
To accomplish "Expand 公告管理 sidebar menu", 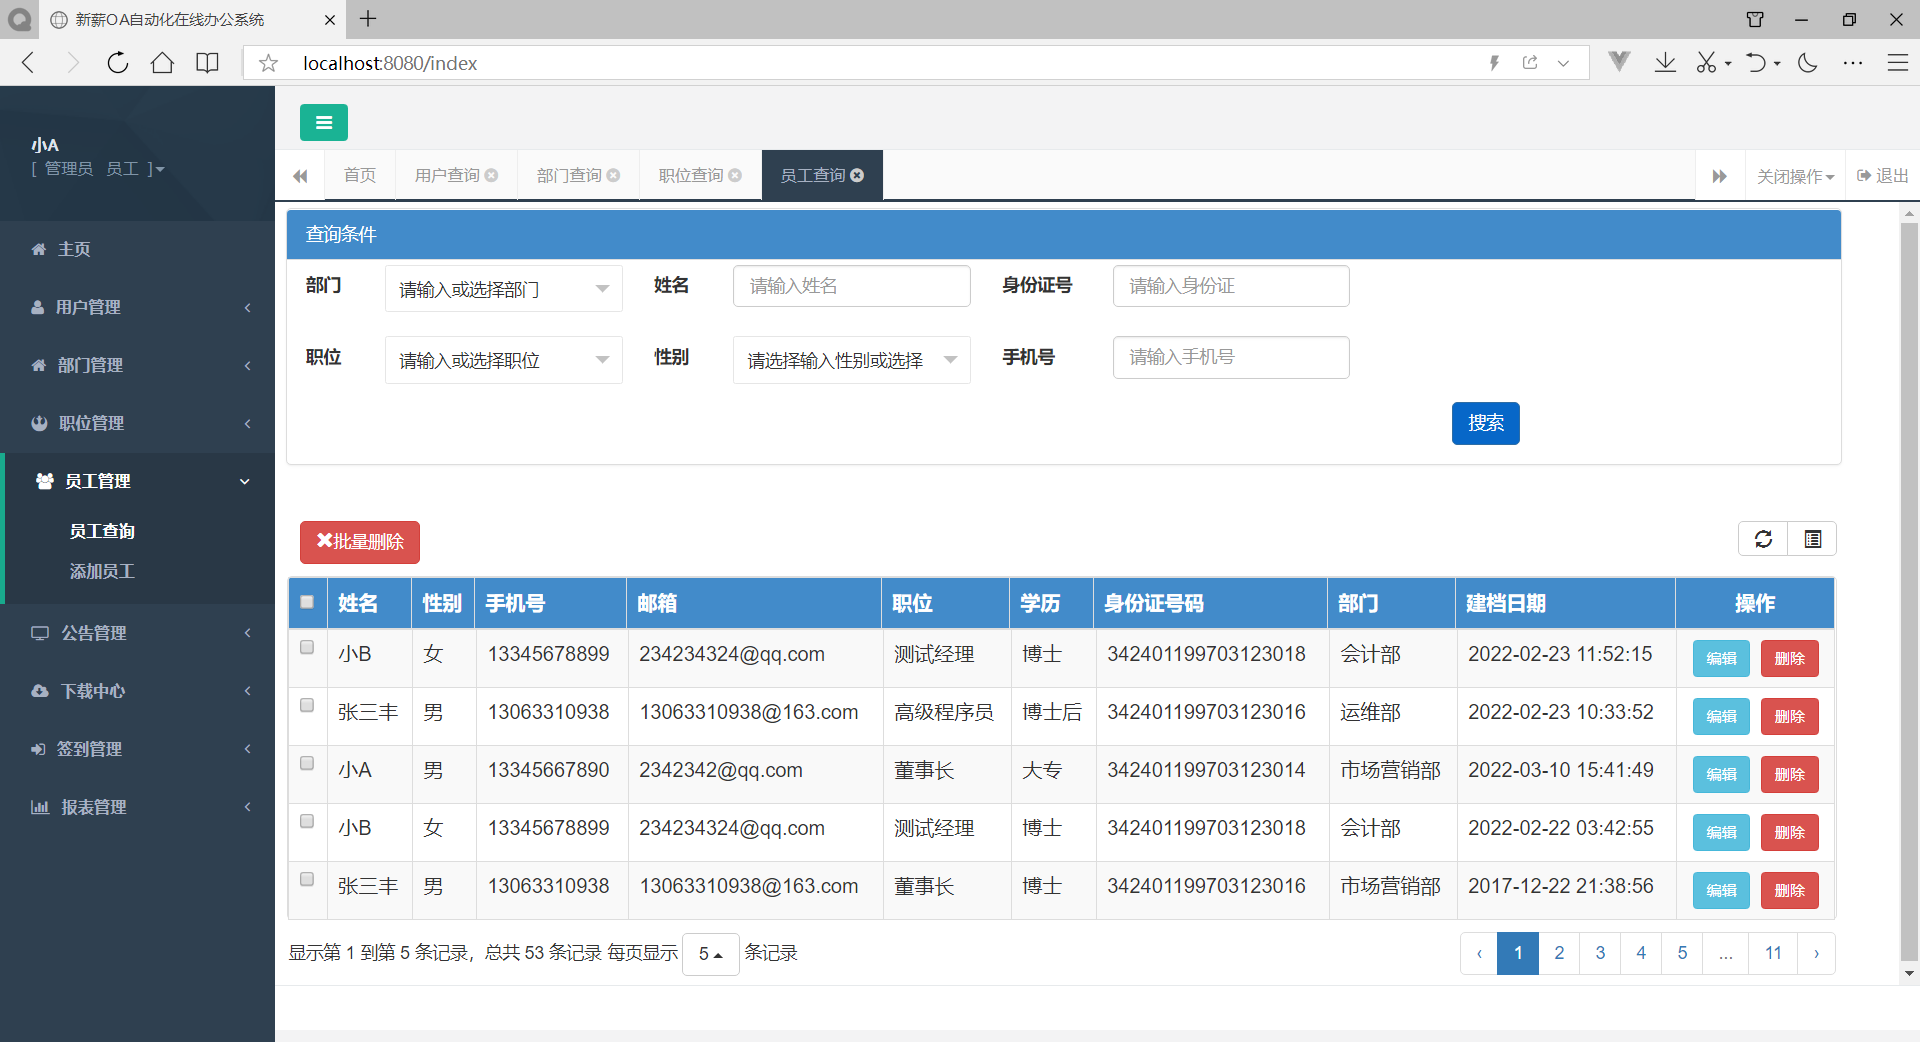I will (x=137, y=633).
